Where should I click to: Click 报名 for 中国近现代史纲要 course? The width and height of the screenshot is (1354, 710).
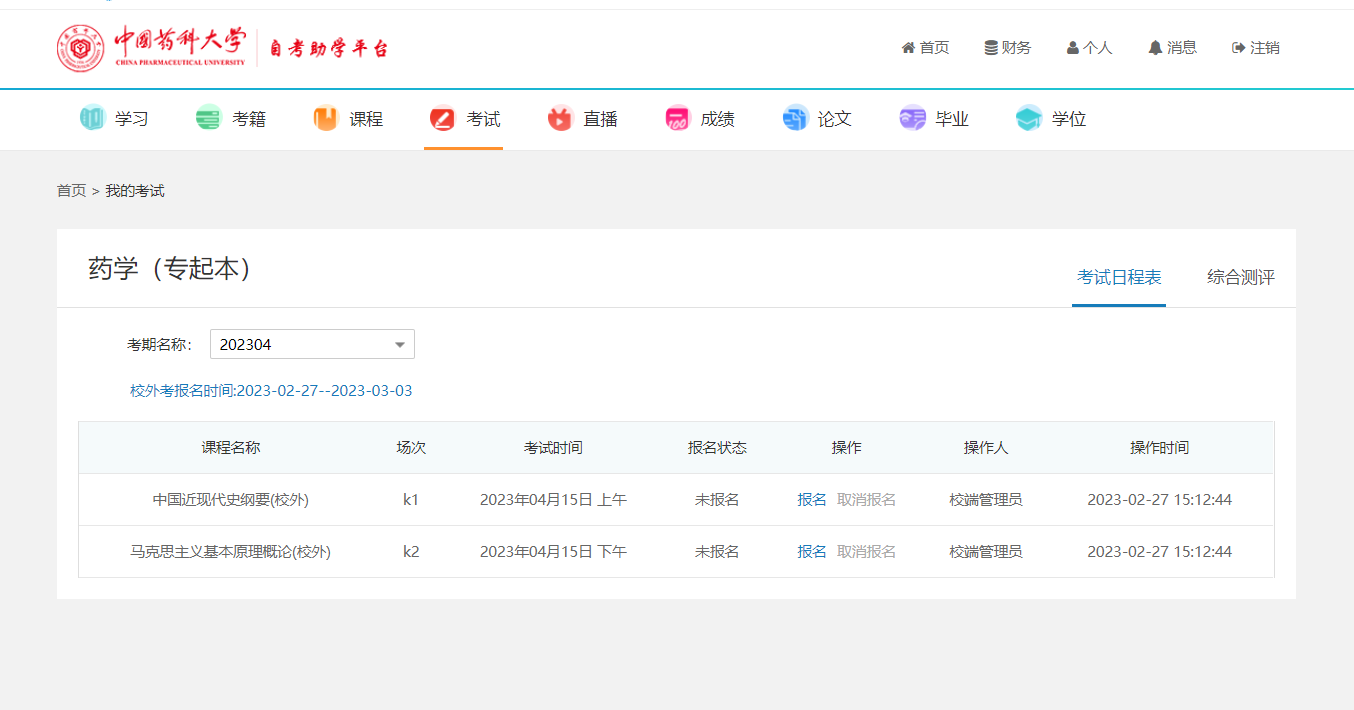tap(811, 500)
